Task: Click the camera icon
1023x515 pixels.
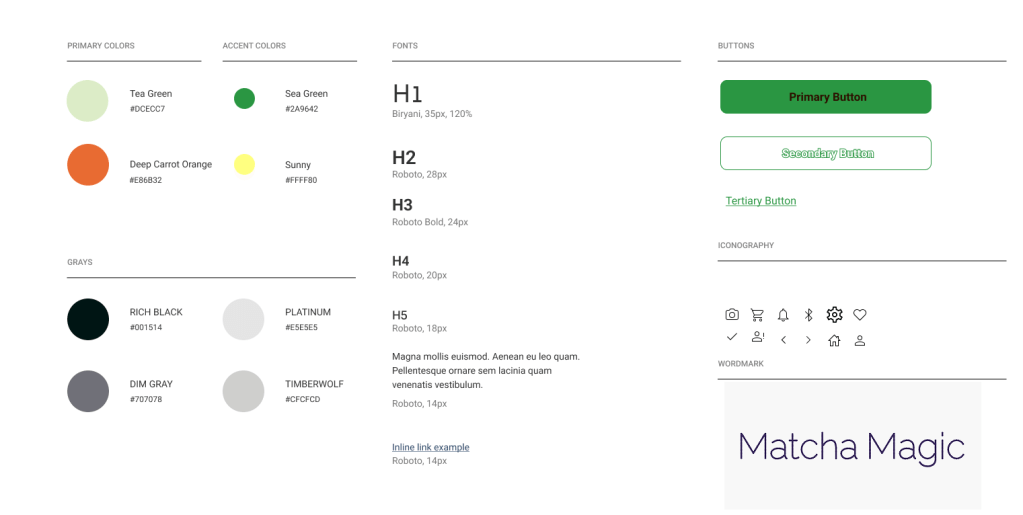Action: pyautogui.click(x=732, y=315)
